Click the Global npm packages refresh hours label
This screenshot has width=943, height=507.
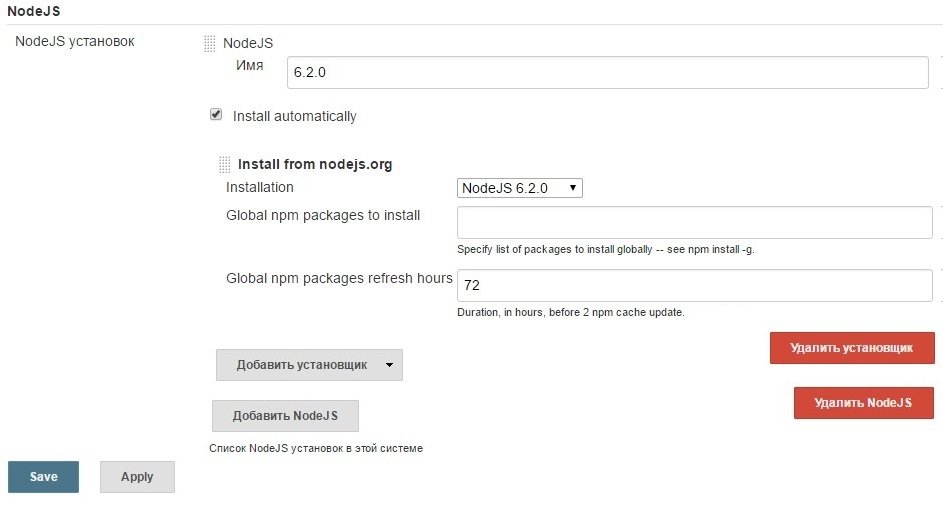(x=339, y=278)
